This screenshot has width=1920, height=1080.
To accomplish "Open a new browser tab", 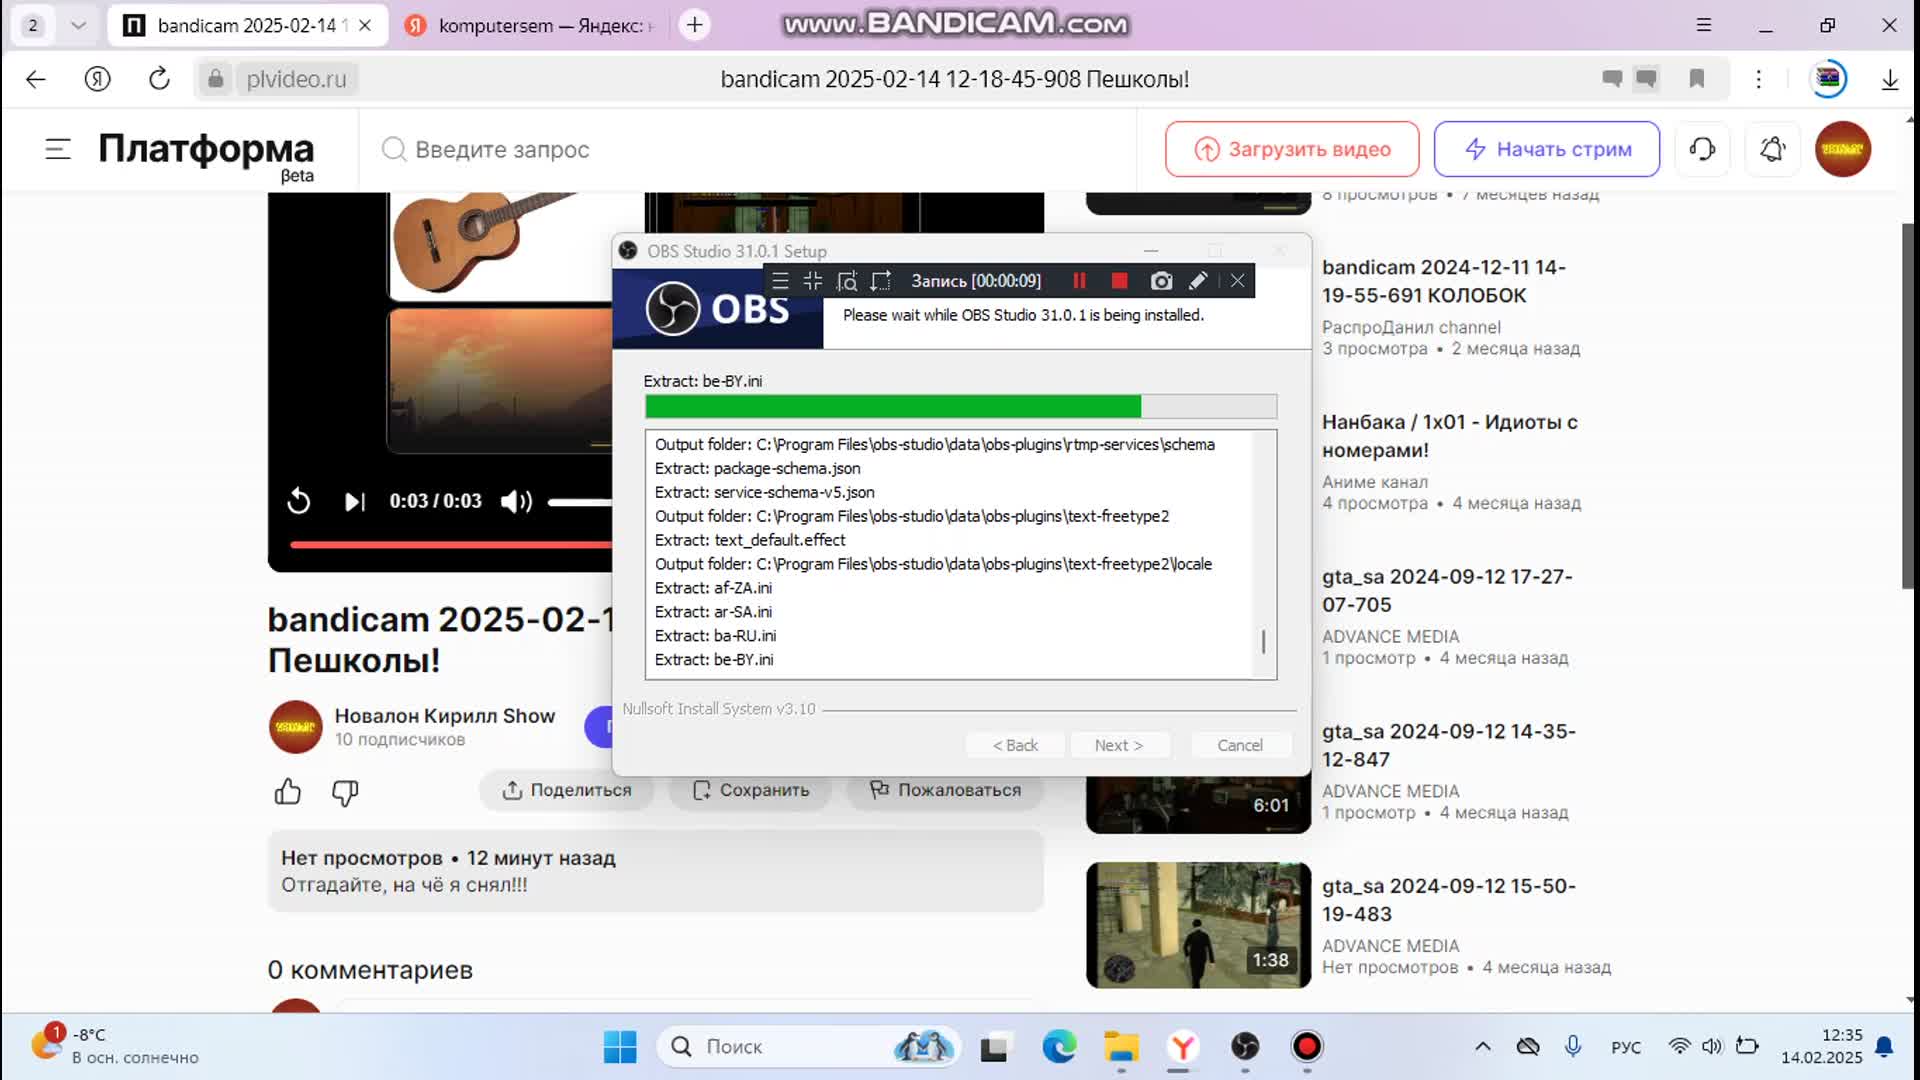I will click(x=695, y=25).
